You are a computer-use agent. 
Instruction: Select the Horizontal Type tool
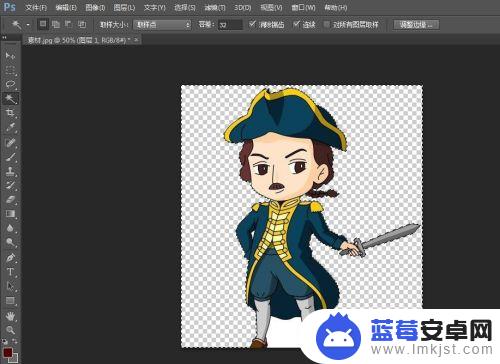tap(10, 272)
